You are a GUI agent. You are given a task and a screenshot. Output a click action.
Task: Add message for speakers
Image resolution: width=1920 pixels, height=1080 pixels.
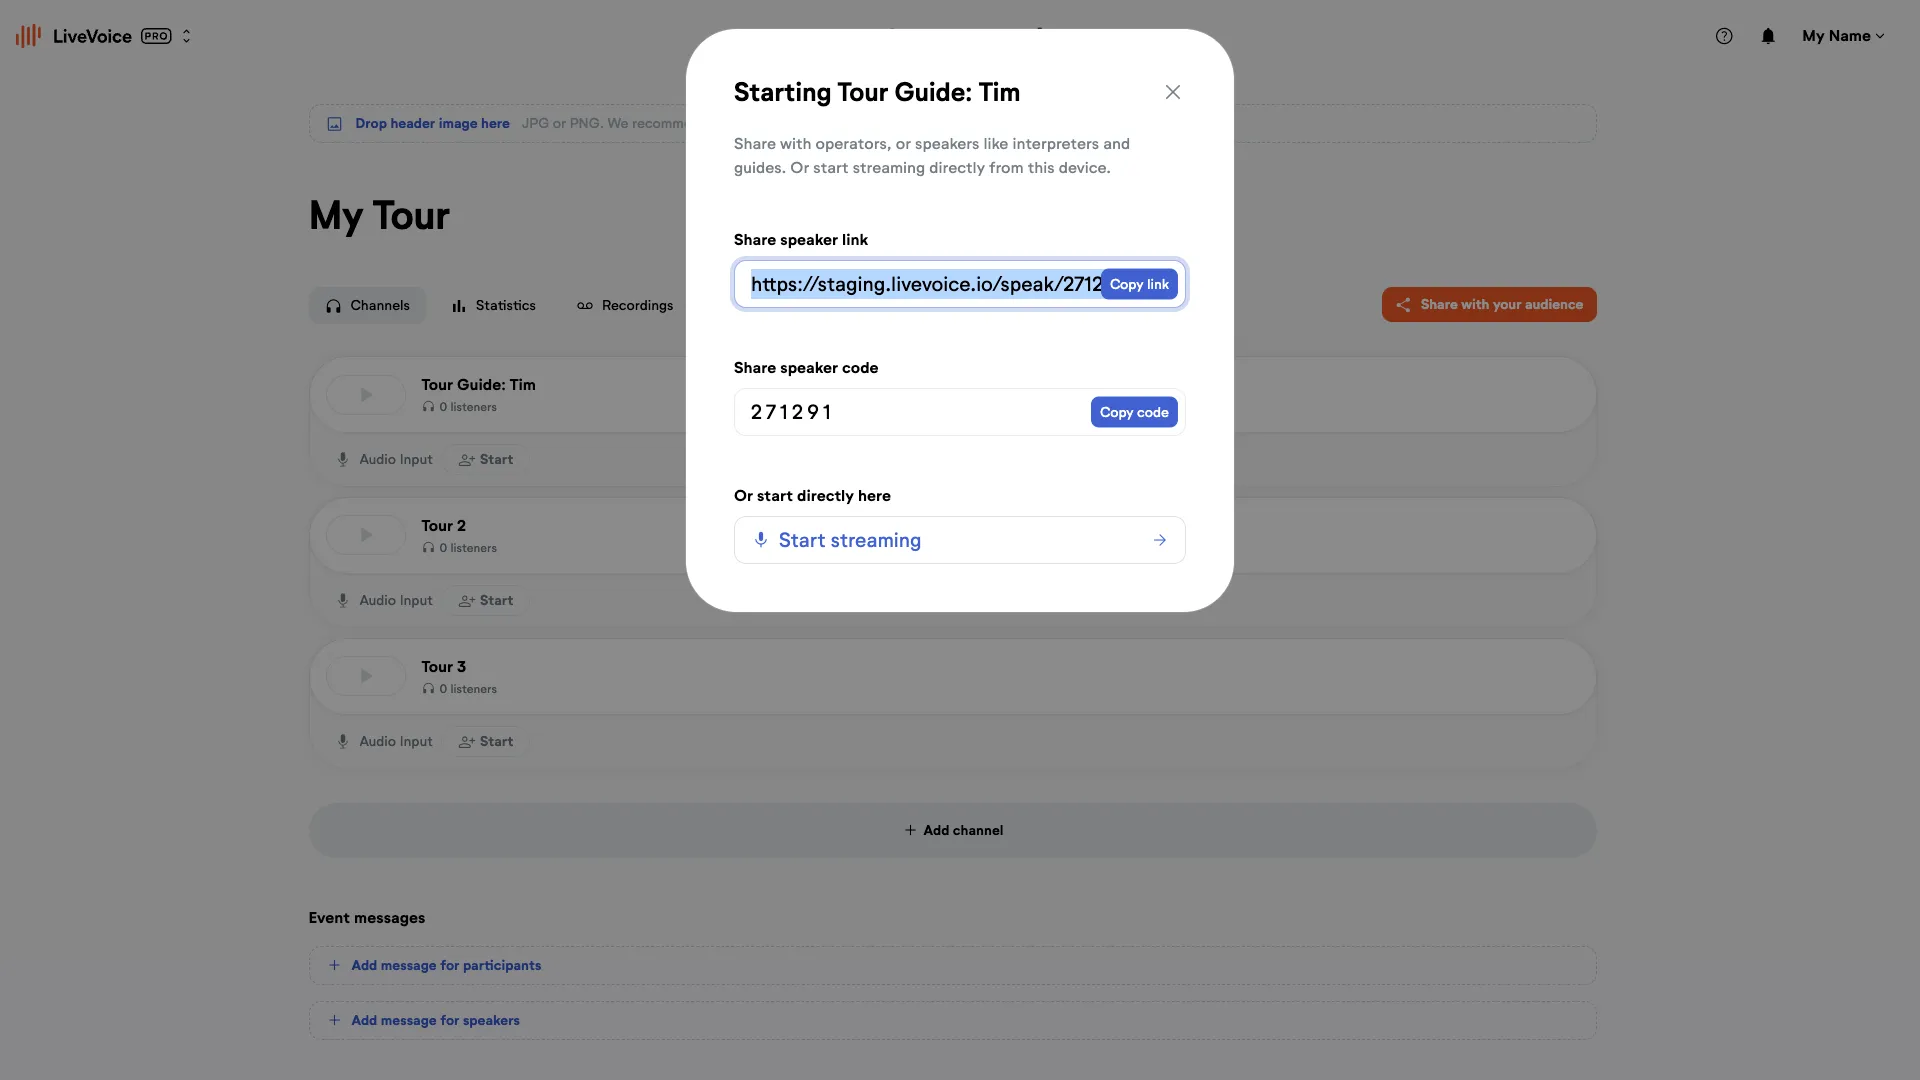pos(953,1020)
